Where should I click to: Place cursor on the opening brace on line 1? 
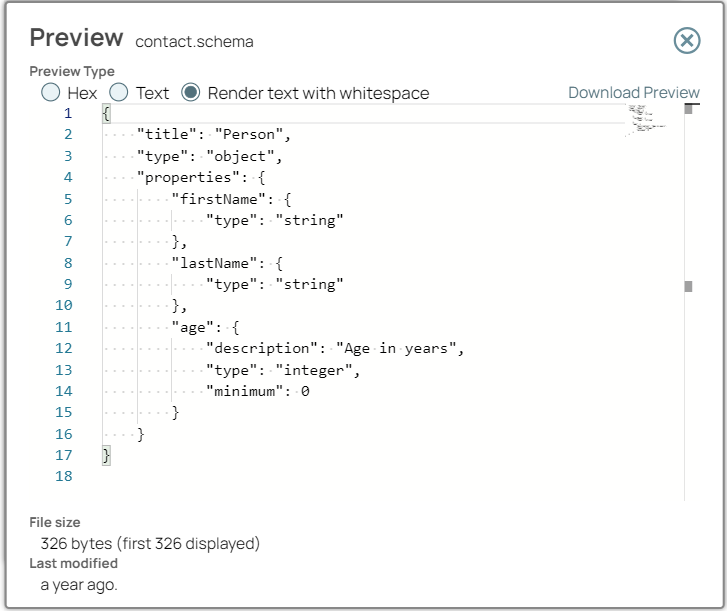(106, 114)
